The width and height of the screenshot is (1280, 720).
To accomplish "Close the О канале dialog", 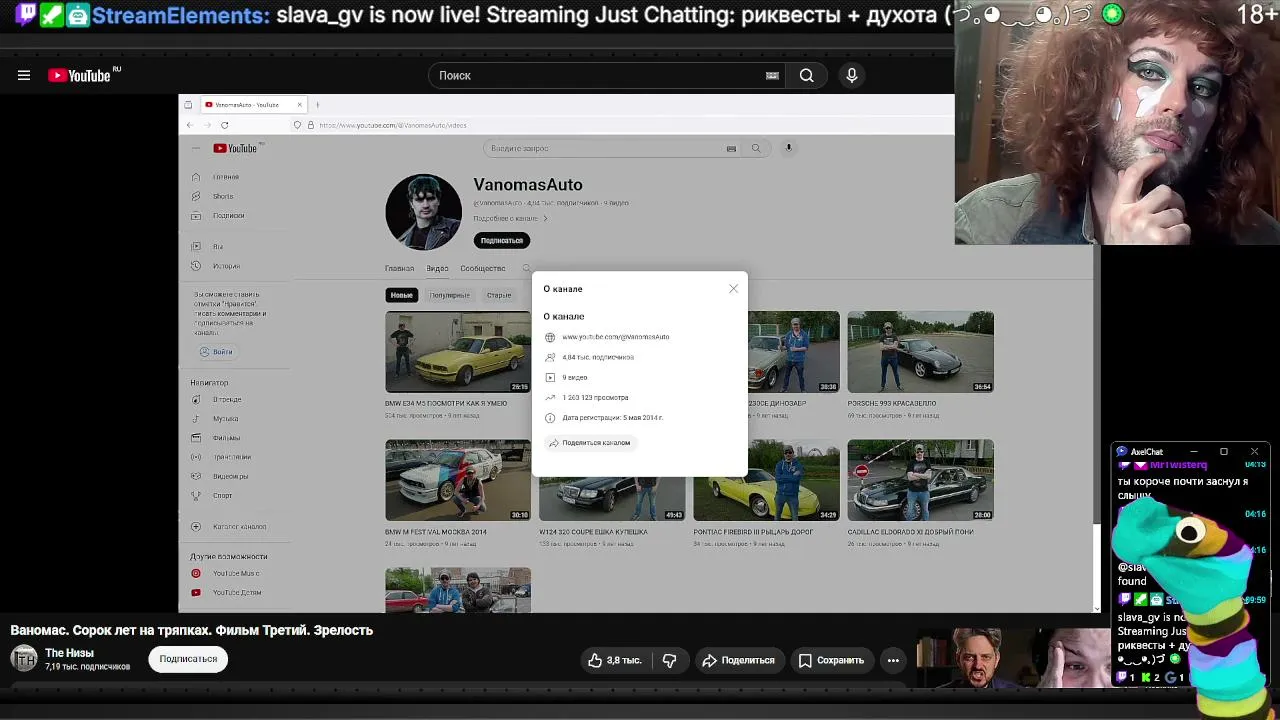I will [x=733, y=288].
